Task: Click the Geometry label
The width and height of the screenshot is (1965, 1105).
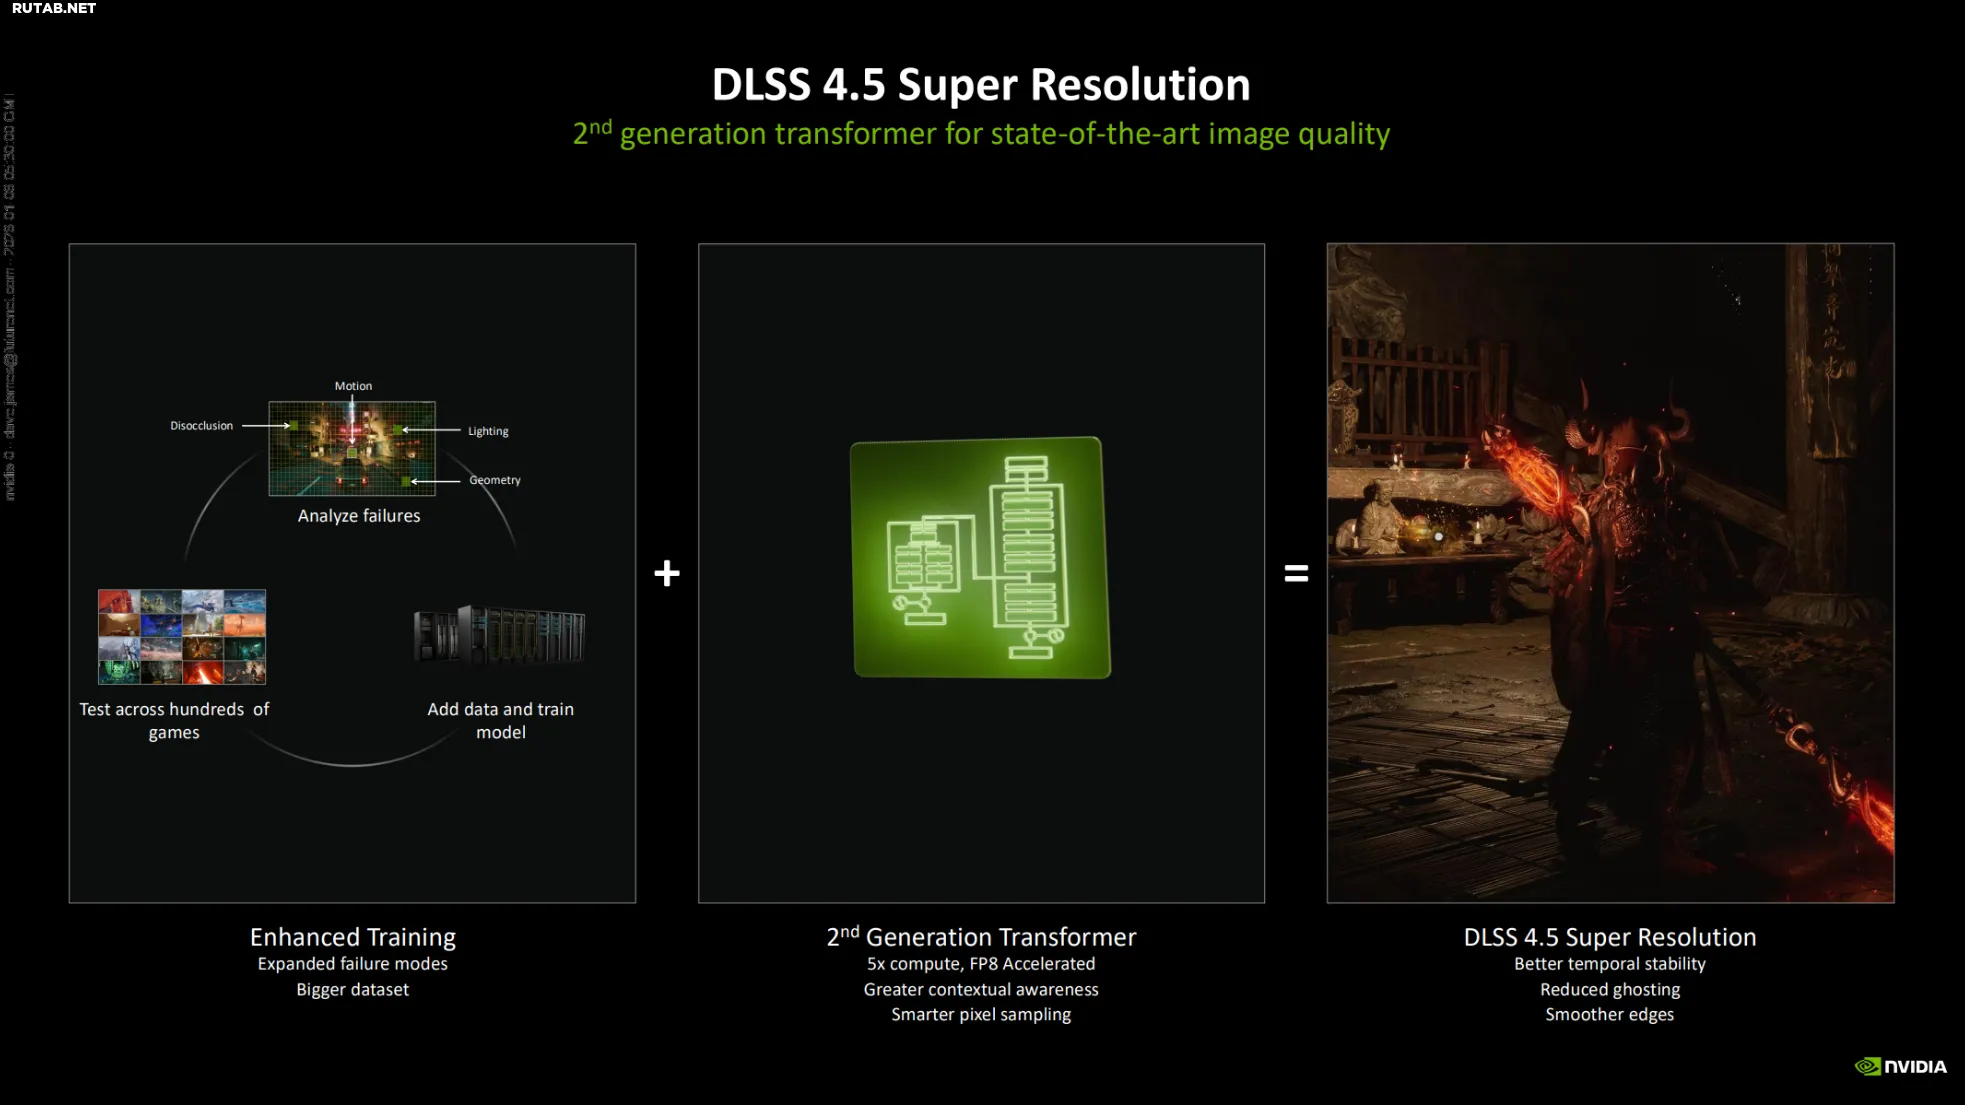Action: (494, 480)
